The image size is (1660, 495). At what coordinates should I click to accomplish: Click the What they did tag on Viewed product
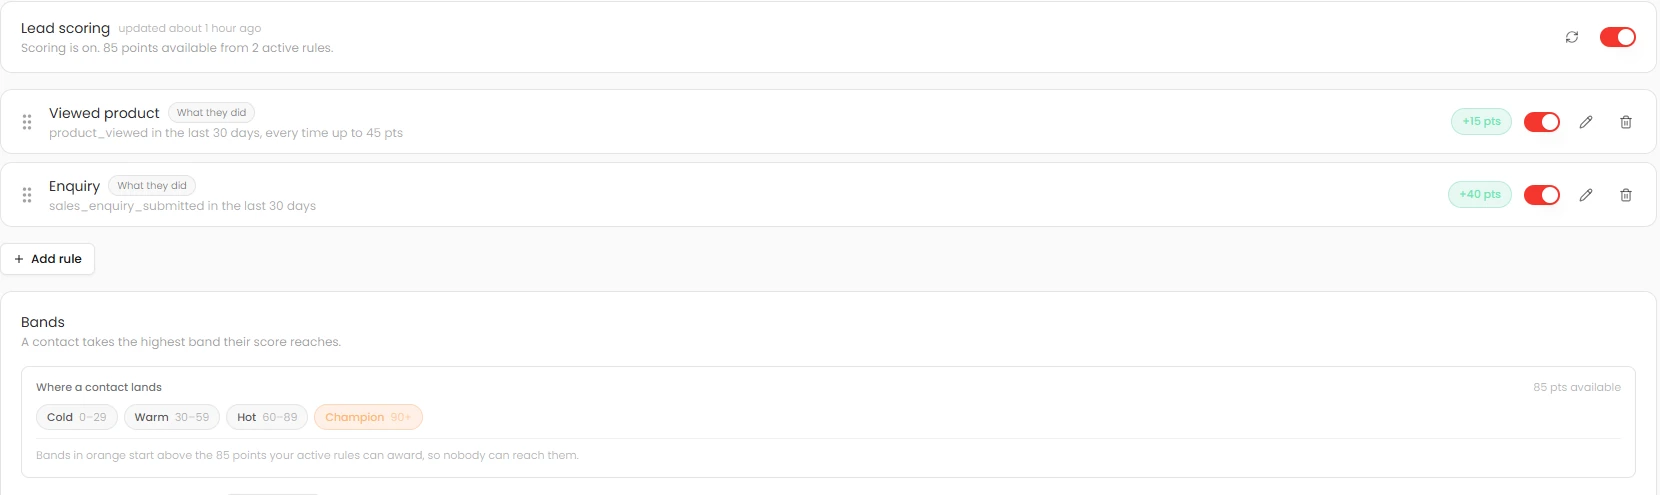[211, 113]
